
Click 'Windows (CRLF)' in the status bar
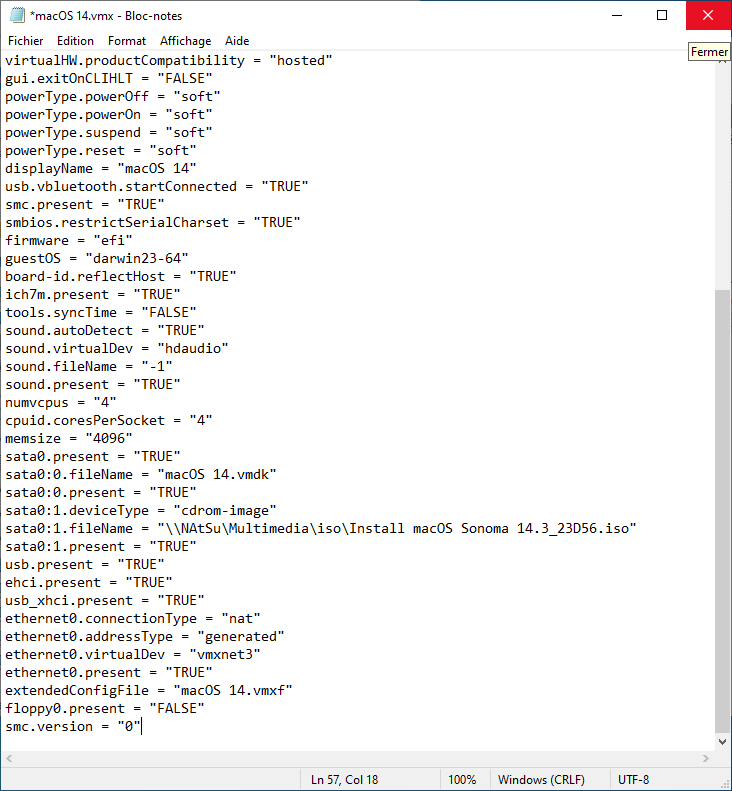[541, 779]
